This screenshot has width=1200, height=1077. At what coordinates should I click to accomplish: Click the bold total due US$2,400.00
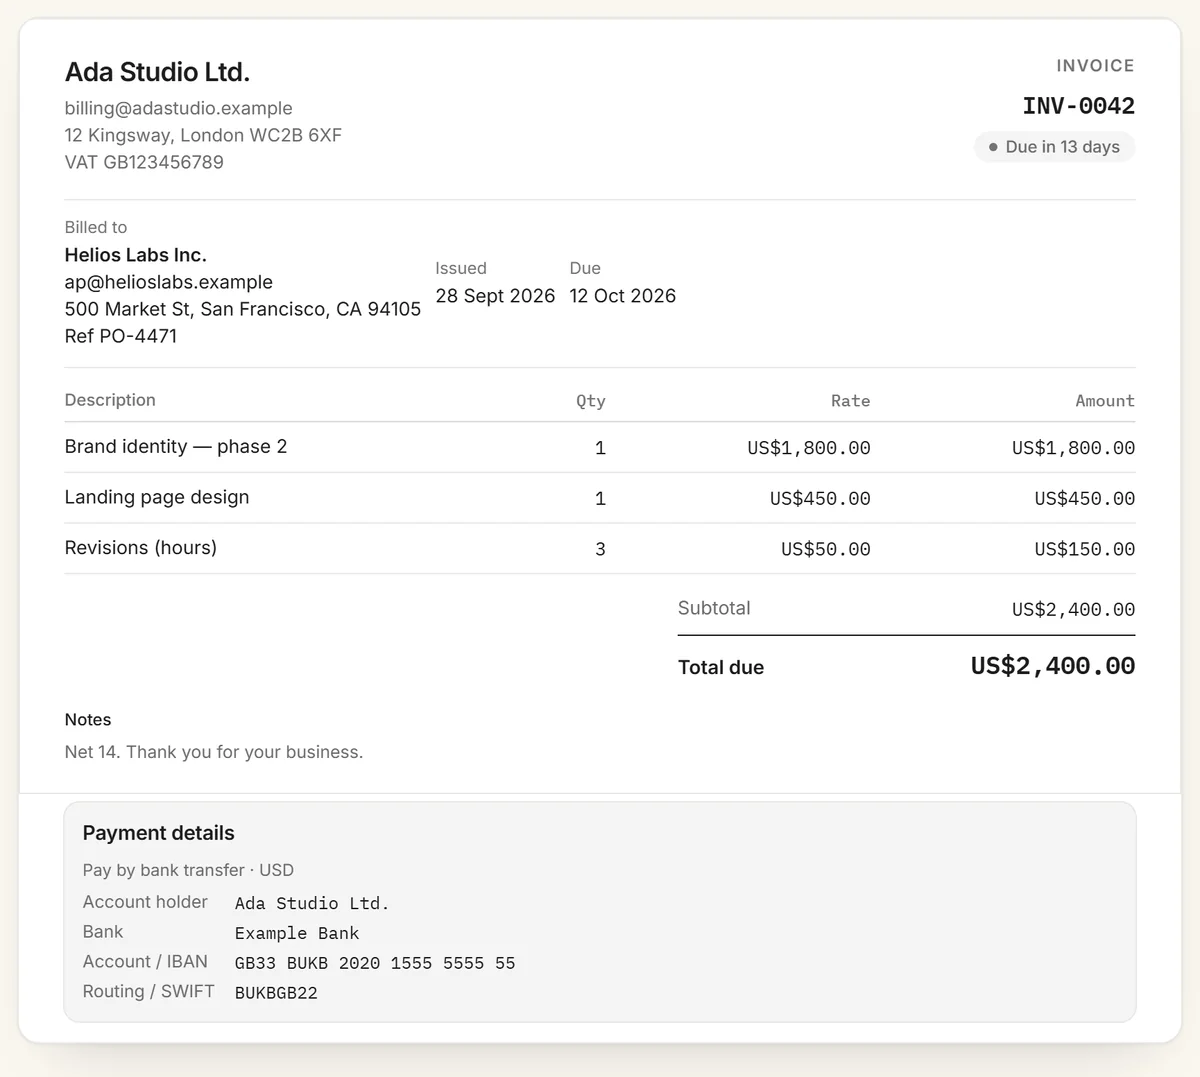point(1053,666)
